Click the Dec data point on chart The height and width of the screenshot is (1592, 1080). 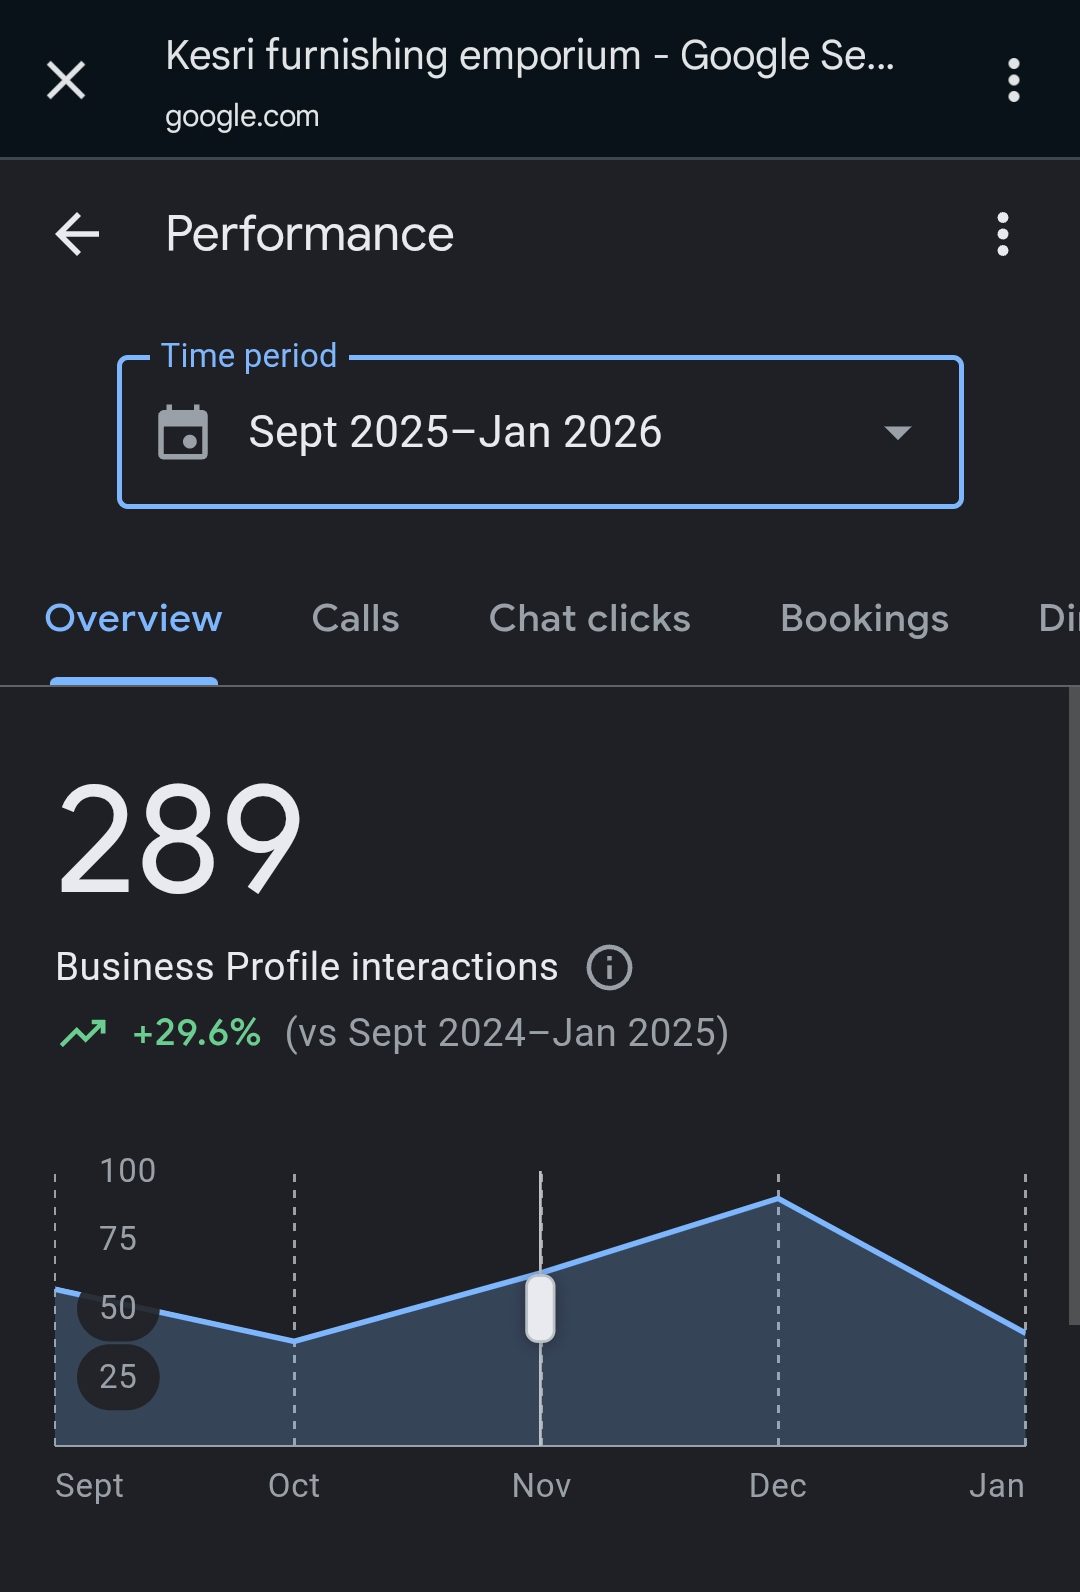[778, 1198]
